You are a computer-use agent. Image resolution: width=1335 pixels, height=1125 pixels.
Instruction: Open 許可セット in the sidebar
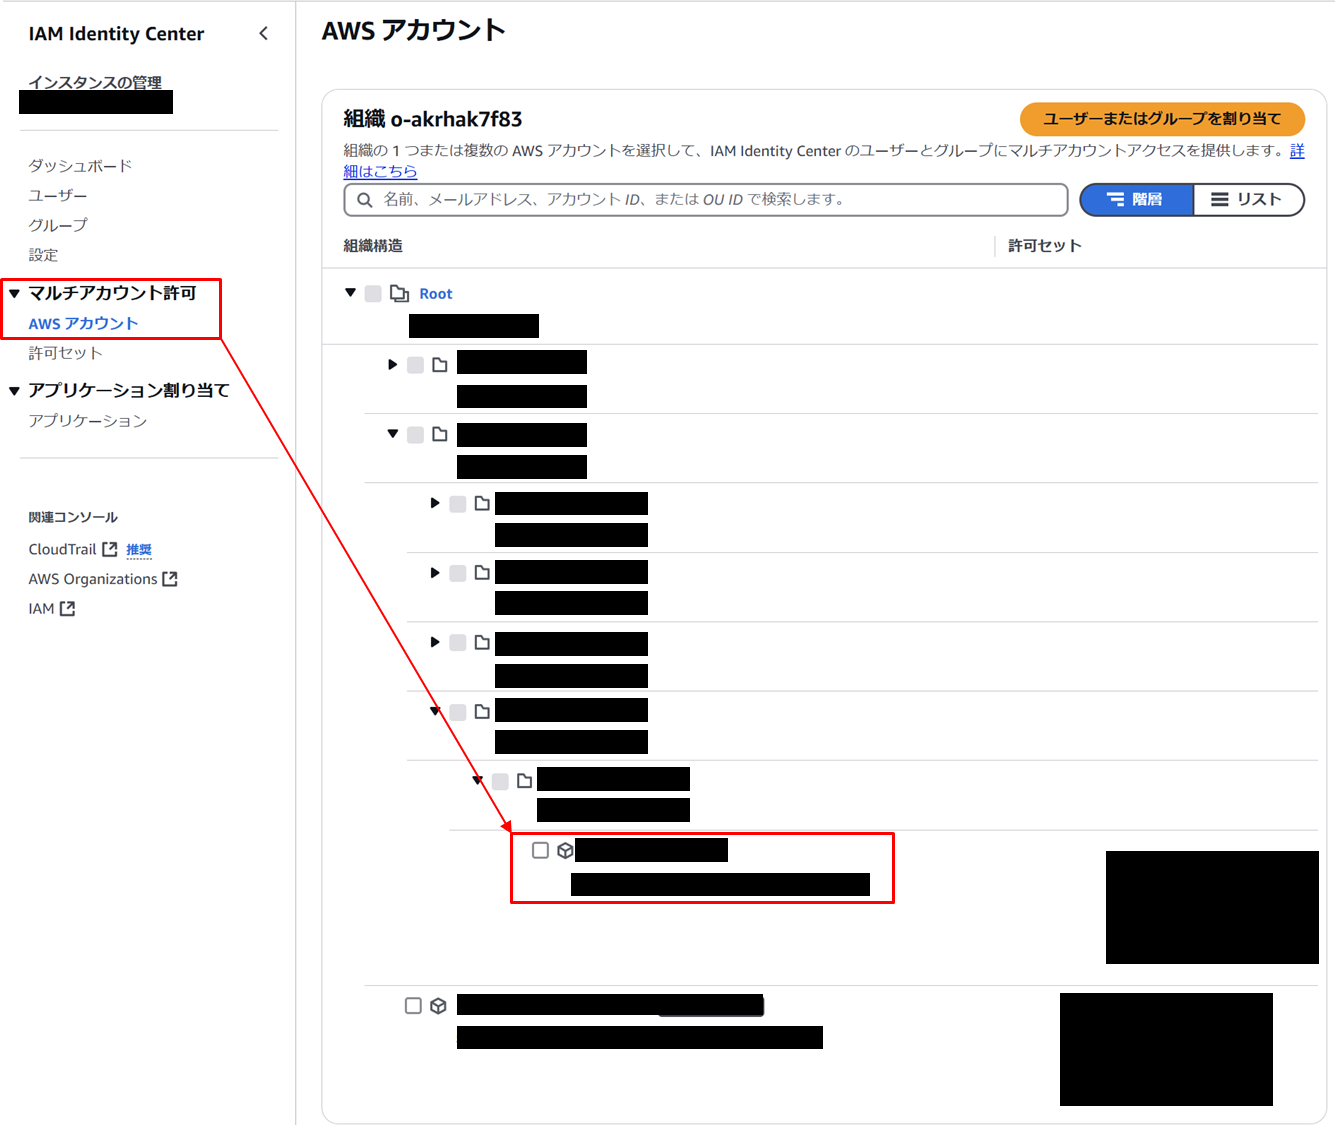[x=65, y=353]
